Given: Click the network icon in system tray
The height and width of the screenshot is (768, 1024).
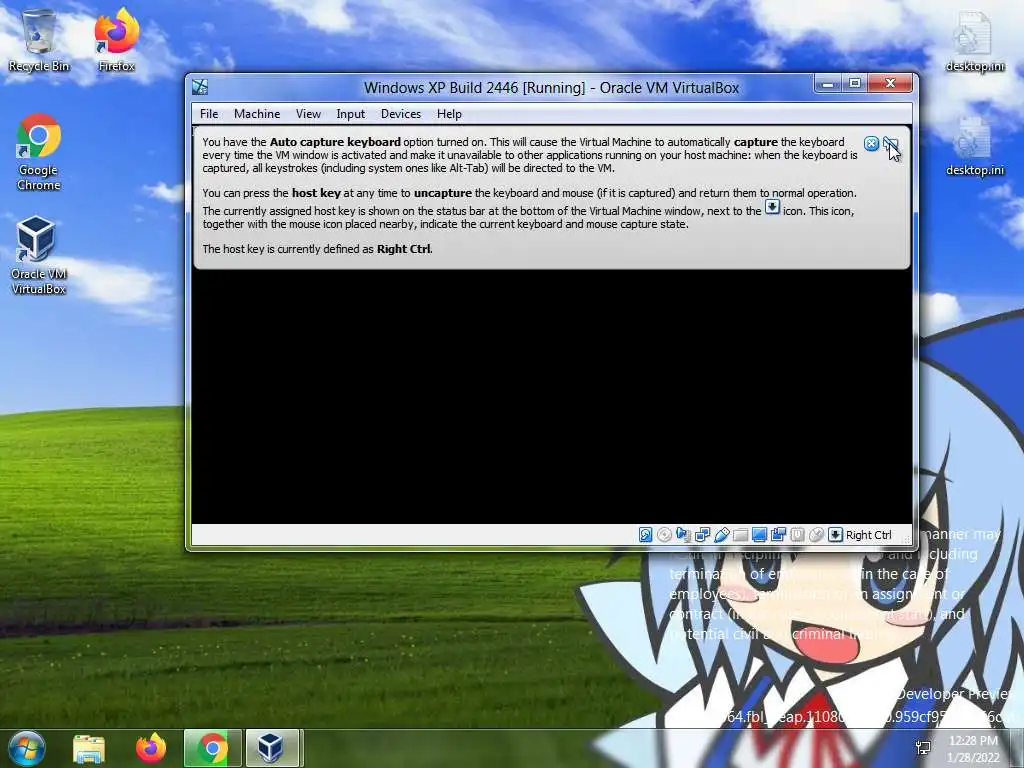Looking at the screenshot, I should [923, 748].
